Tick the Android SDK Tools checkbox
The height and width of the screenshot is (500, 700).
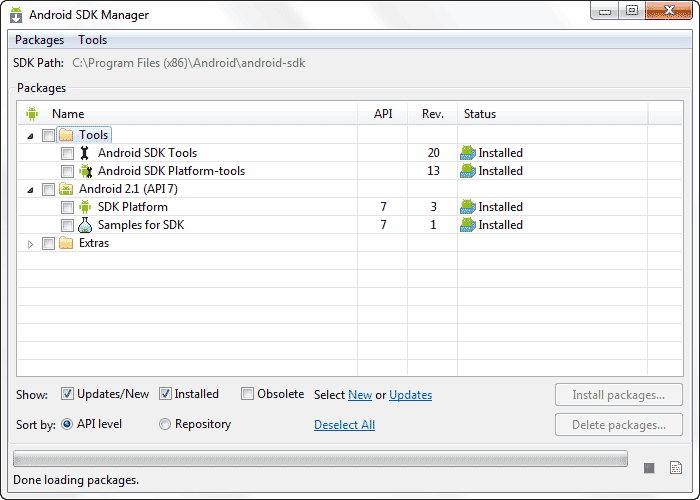67,154
